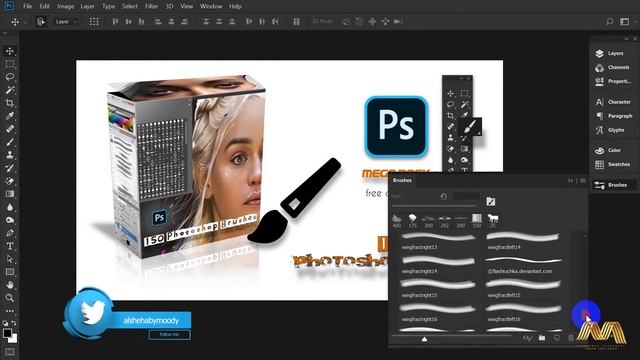
Task: Click the delete brush trash icon
Action: pos(571,338)
